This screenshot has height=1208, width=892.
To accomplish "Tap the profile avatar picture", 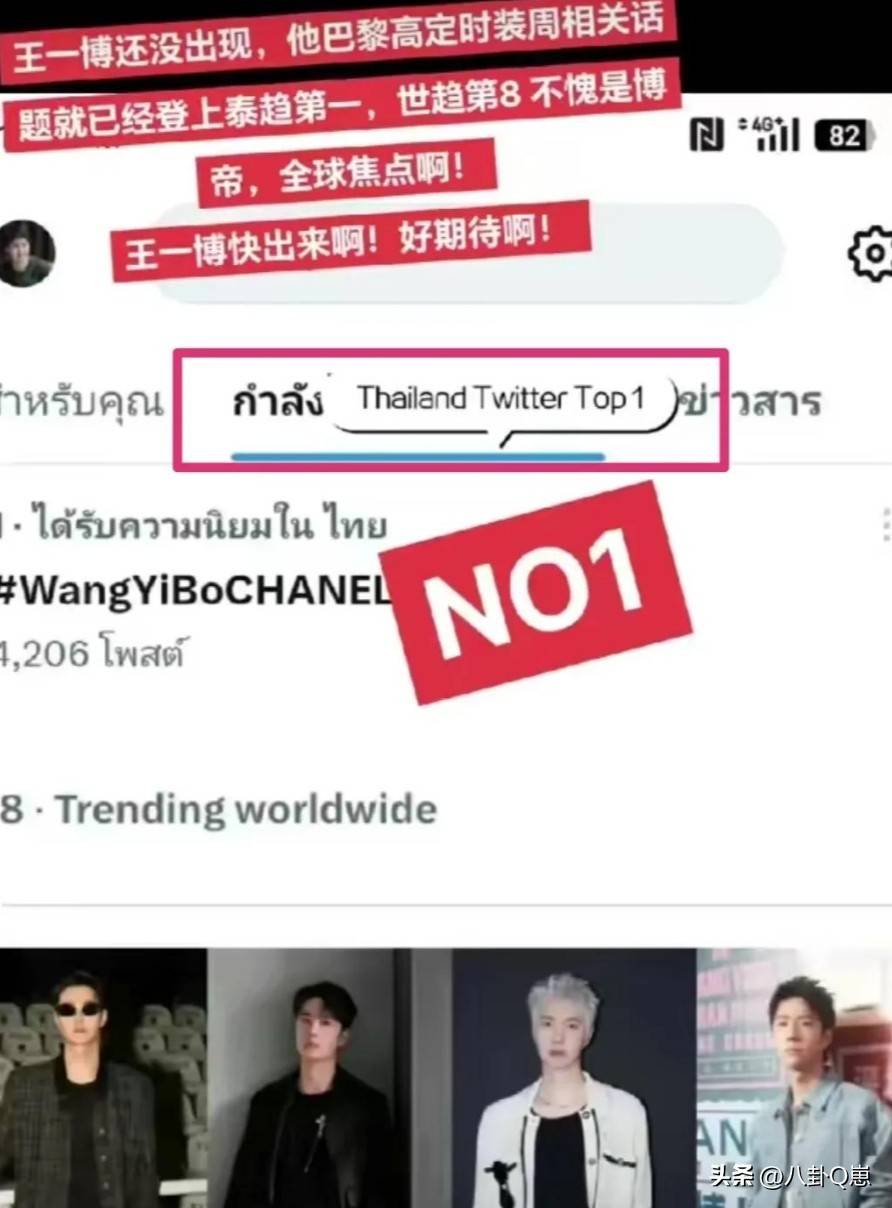I will pyautogui.click(x=25, y=253).
